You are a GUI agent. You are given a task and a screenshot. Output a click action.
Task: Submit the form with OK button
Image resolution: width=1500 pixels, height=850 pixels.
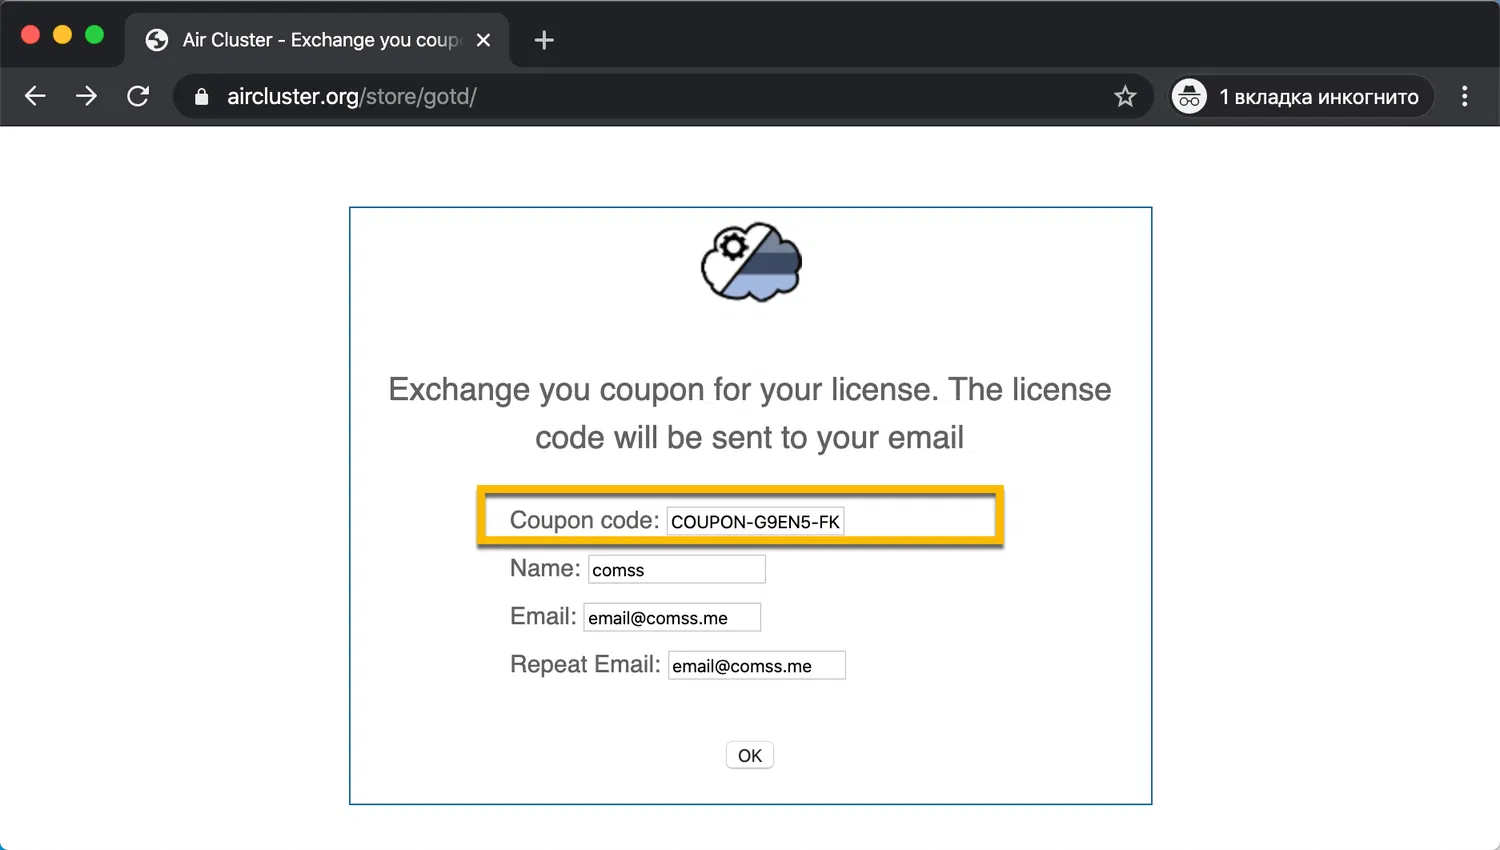click(750, 755)
